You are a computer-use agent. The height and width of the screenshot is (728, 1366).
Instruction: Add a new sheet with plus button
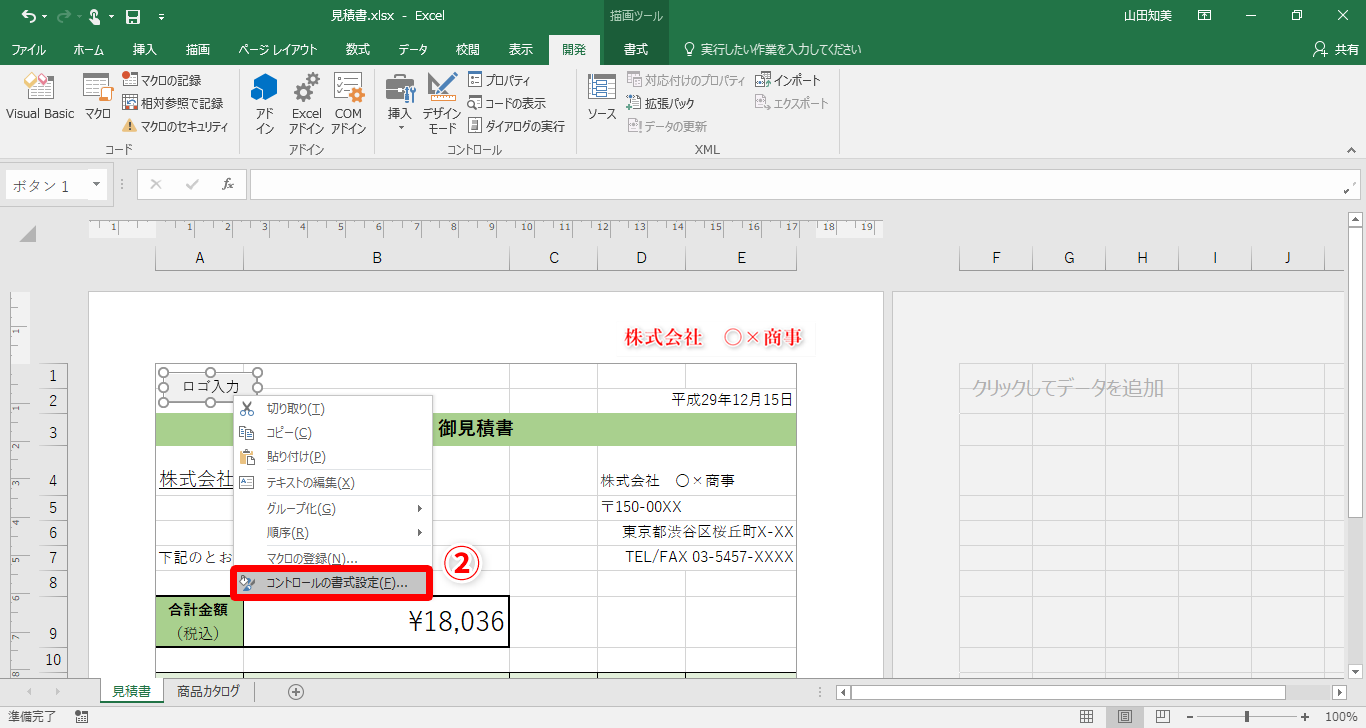295,691
